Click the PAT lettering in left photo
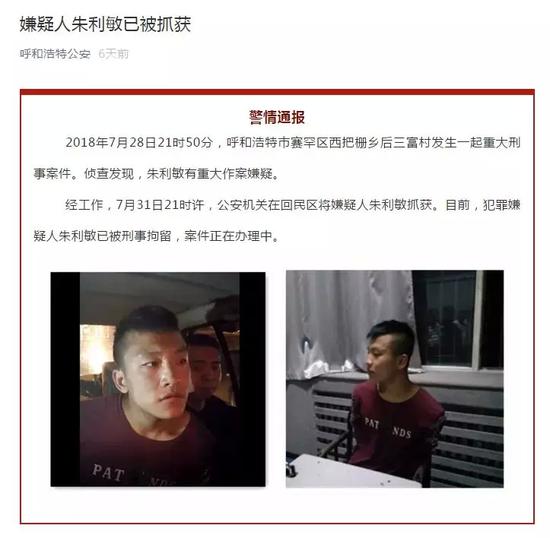The height and width of the screenshot is (538, 550). click(108, 473)
